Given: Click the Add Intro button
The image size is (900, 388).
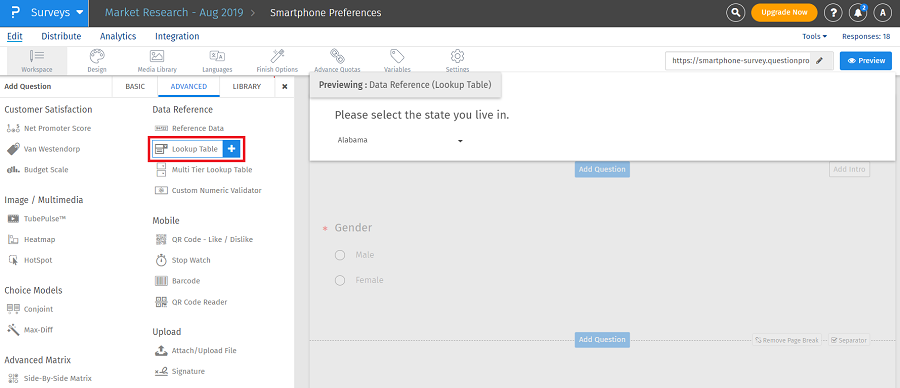Looking at the screenshot, I should [849, 170].
